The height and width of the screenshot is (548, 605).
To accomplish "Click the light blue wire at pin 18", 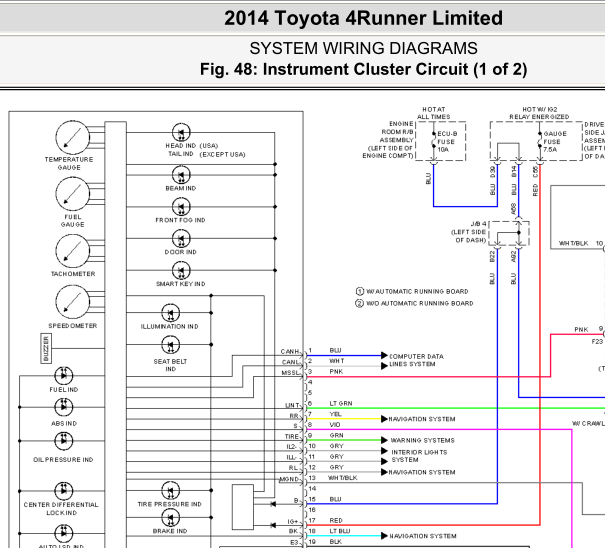I will click(345, 536).
